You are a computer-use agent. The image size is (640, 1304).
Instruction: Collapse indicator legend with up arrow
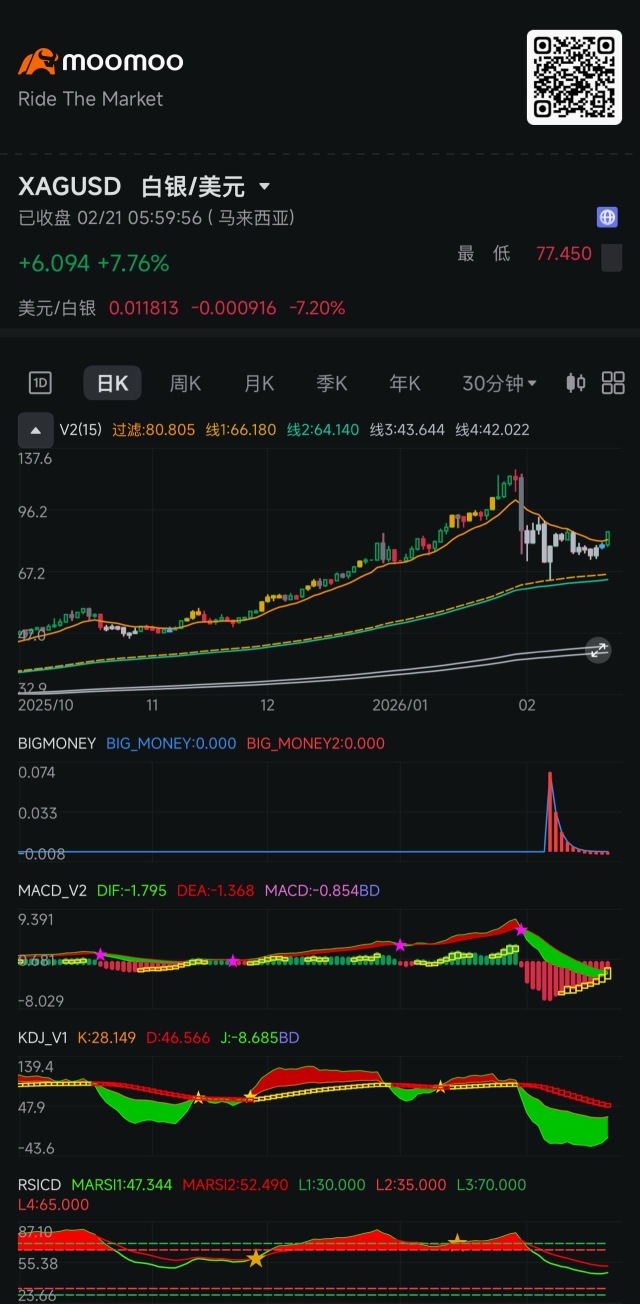tap(36, 430)
